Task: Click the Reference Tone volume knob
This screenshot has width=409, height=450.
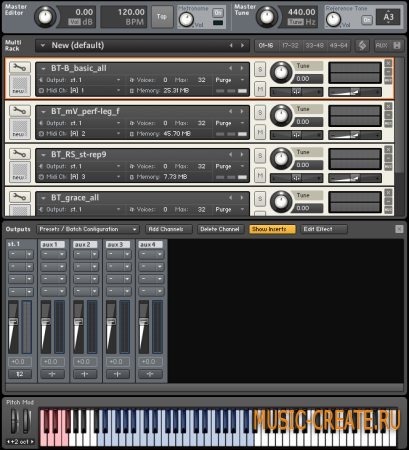Action: pyautogui.click(x=333, y=20)
